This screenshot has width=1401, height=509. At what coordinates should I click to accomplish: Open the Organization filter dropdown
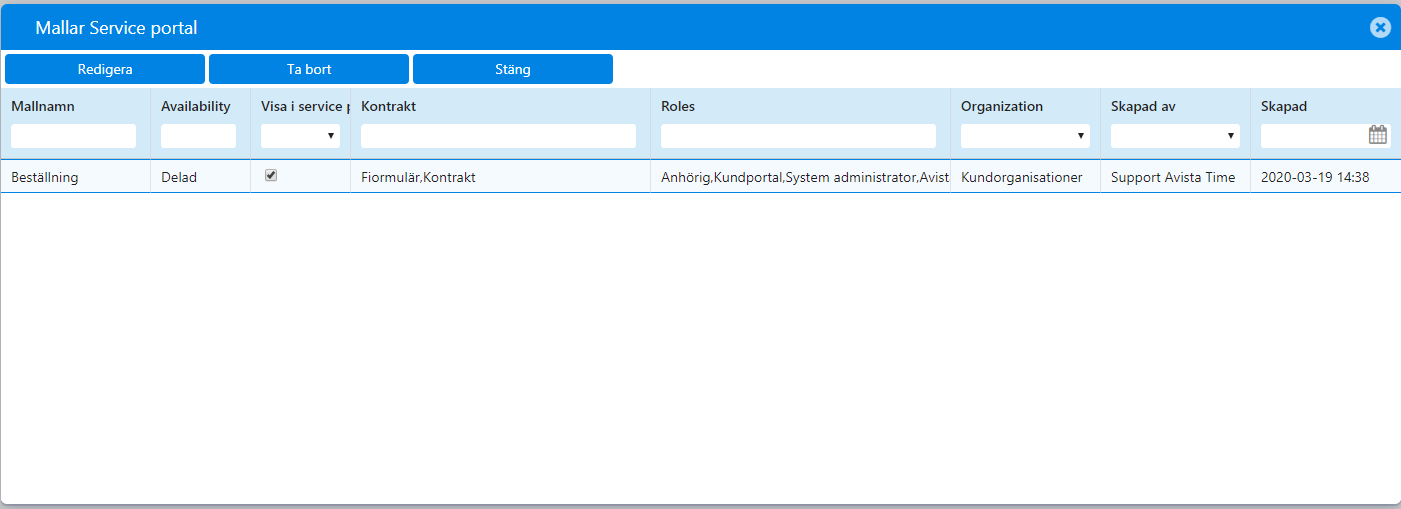[x=1025, y=136]
